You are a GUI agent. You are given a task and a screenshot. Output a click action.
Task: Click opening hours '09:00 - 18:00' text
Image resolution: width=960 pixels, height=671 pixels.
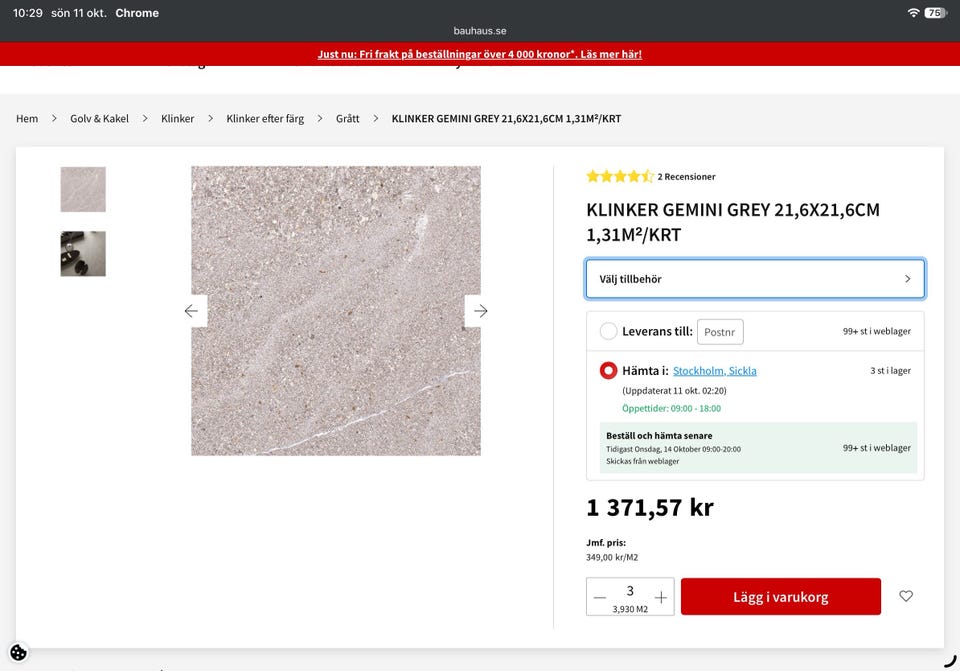[x=696, y=408]
